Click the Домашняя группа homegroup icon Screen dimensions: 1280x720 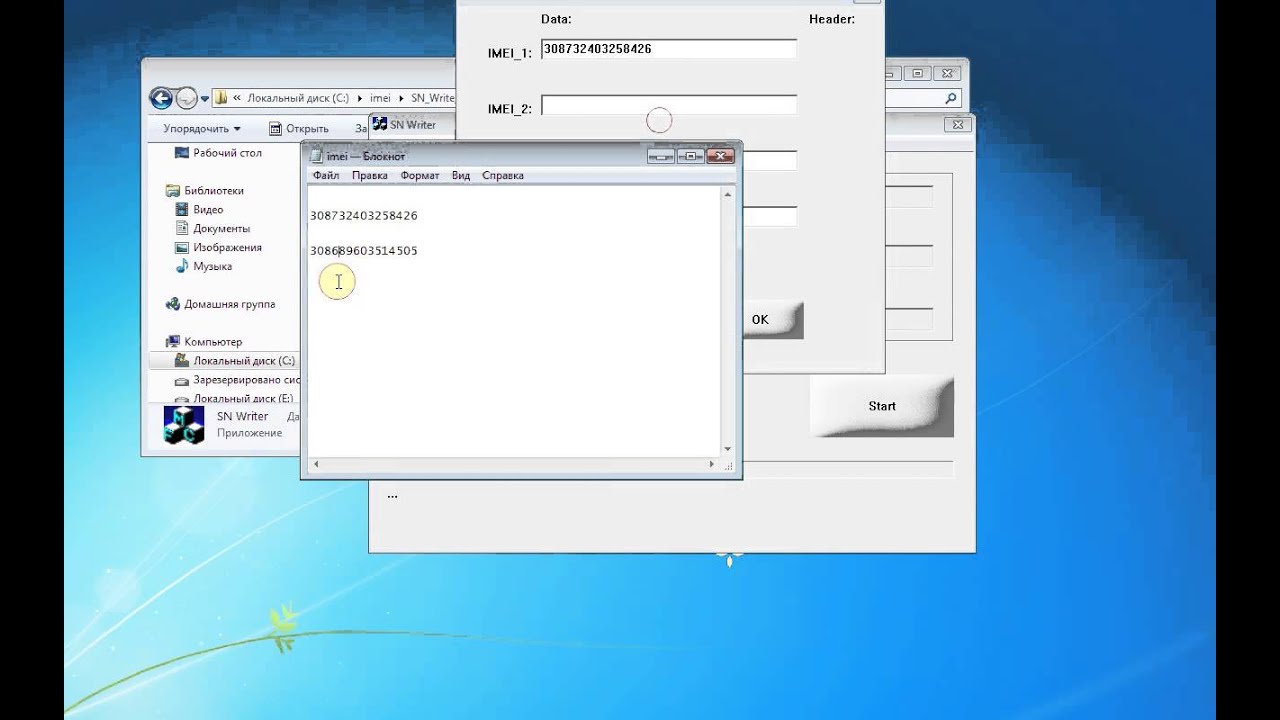172,304
